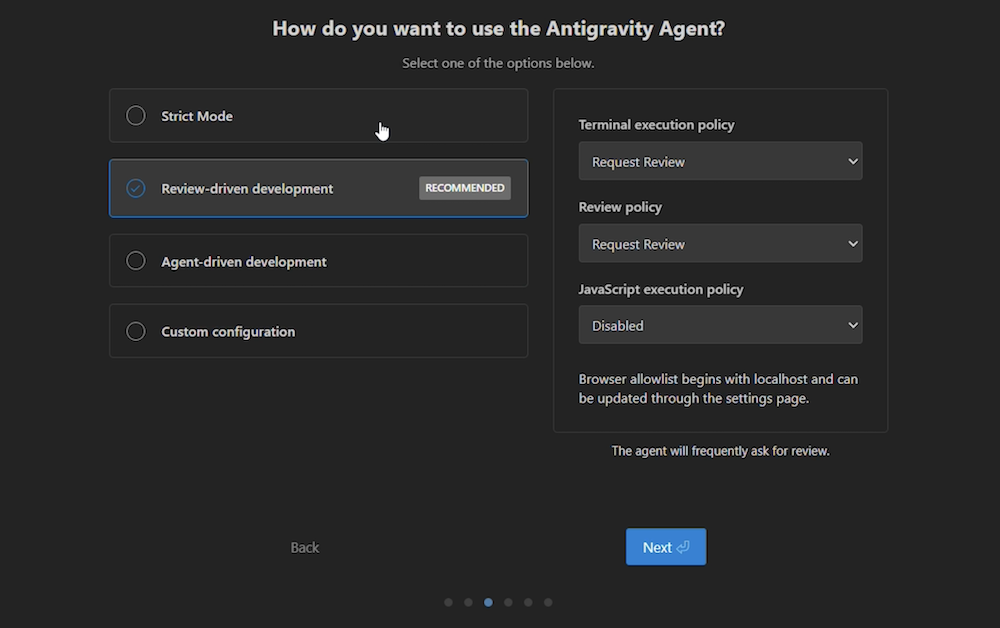The height and width of the screenshot is (628, 1000).
Task: Open the Review policy dropdown
Action: click(x=720, y=243)
